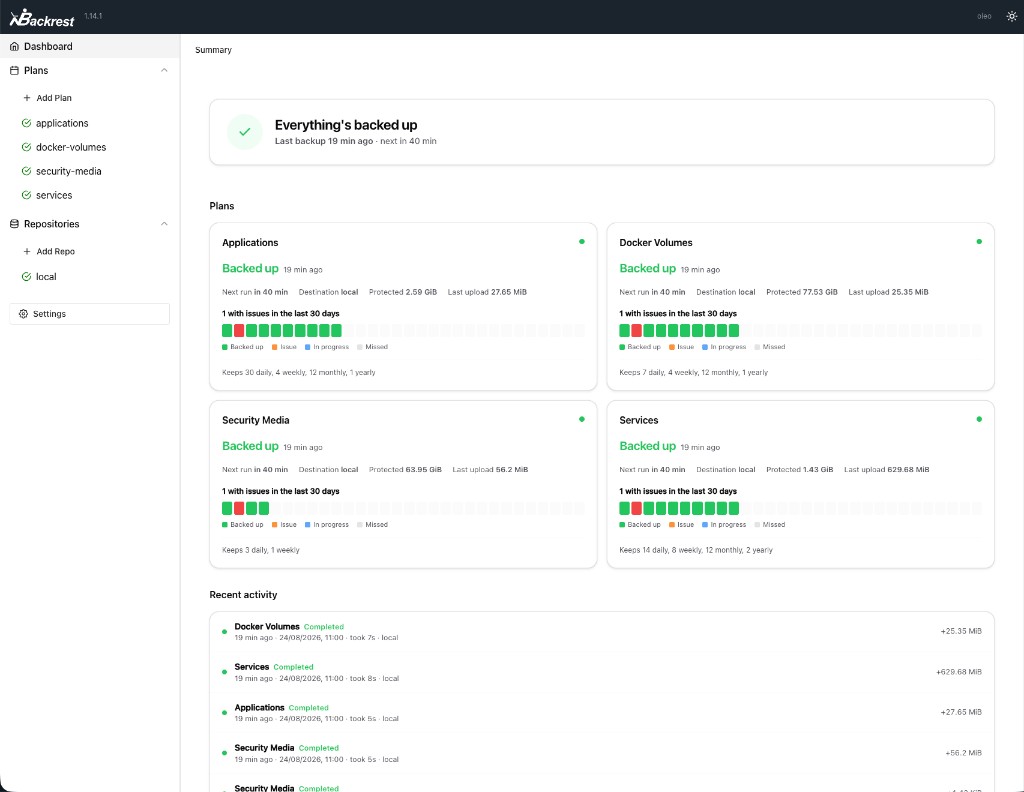Collapse the Repositories section chevron
The height and width of the screenshot is (792, 1024).
[165, 224]
